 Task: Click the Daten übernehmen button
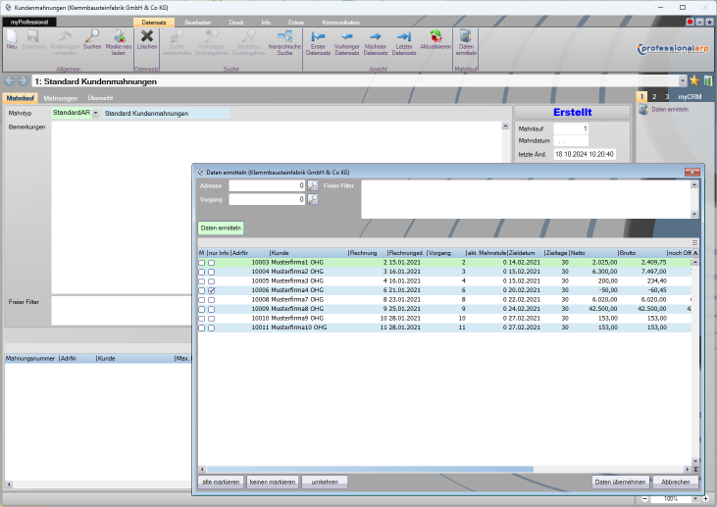pyautogui.click(x=620, y=482)
